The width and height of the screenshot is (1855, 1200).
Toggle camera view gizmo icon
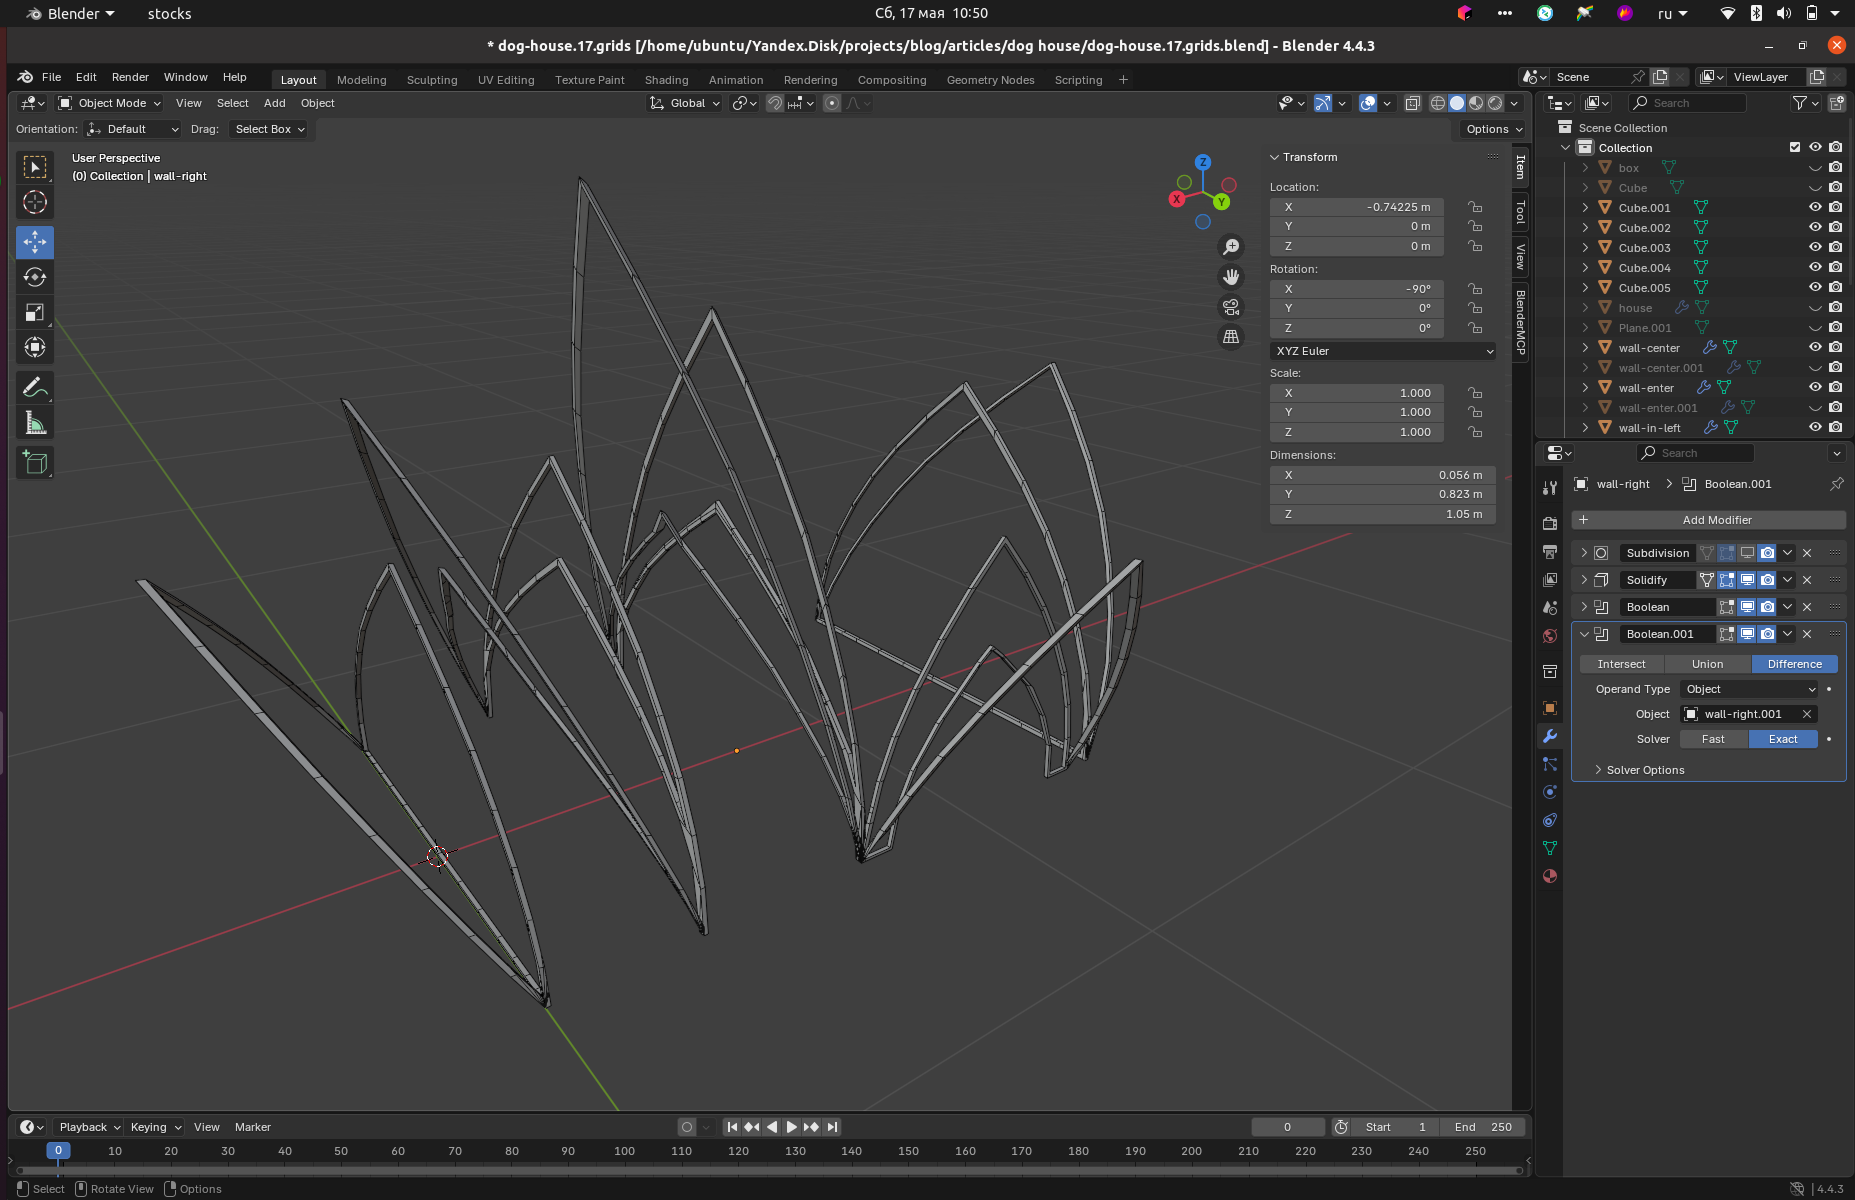coord(1231,307)
